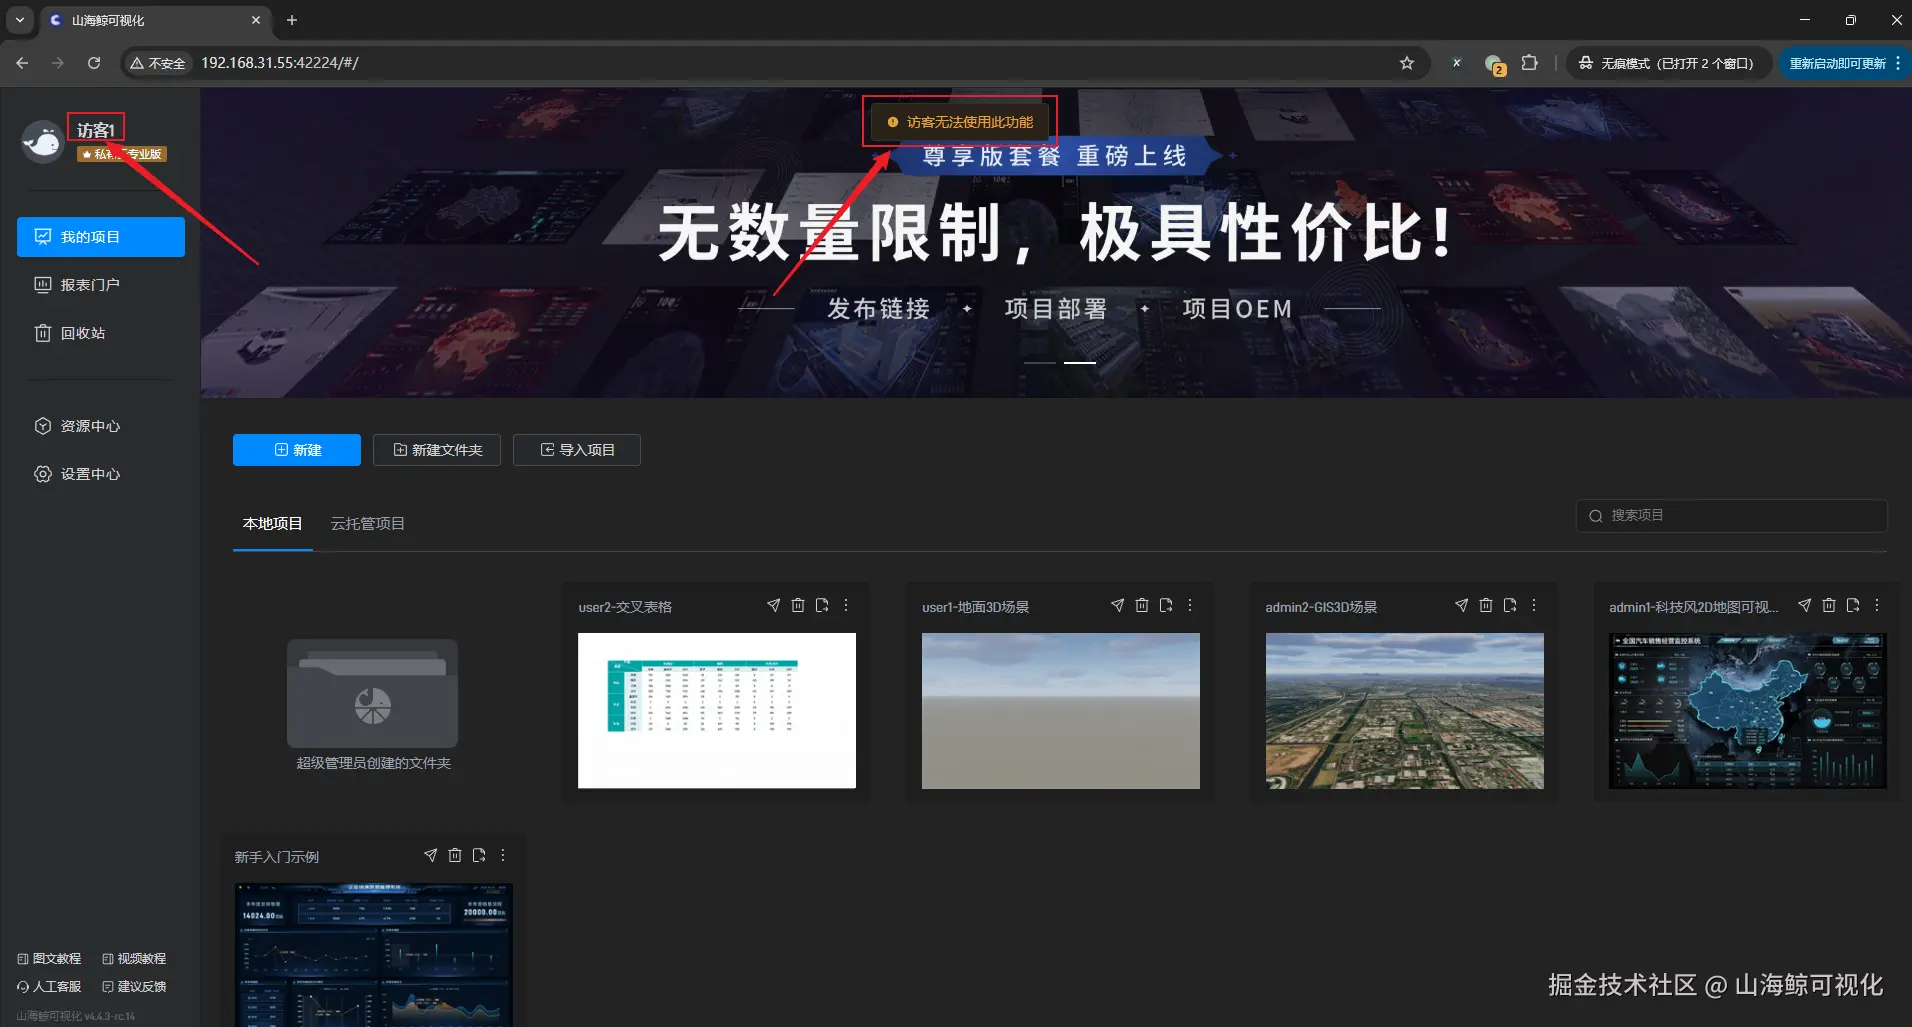This screenshot has width=1912, height=1027.
Task: Contact 人工客服 support
Action: coord(49,986)
